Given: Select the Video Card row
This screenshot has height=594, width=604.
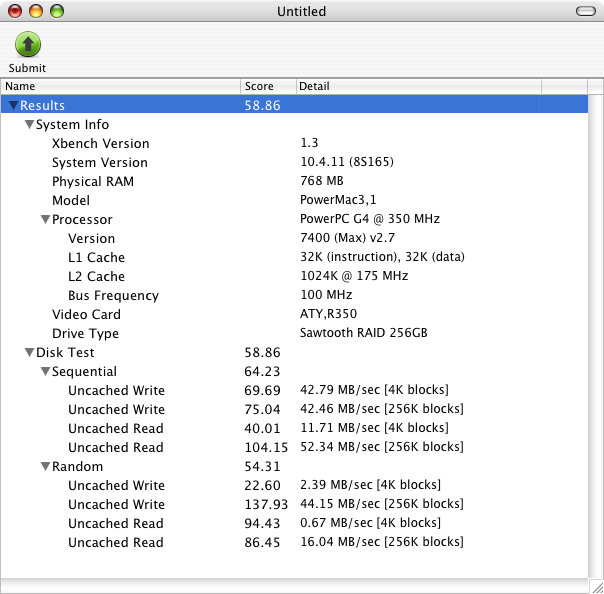Looking at the screenshot, I should pos(294,314).
